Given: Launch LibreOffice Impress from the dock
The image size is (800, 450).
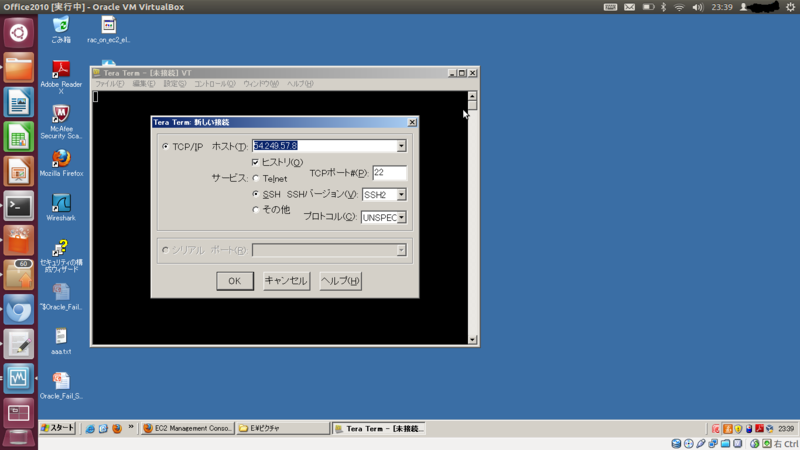Looking at the screenshot, I should (x=18, y=171).
